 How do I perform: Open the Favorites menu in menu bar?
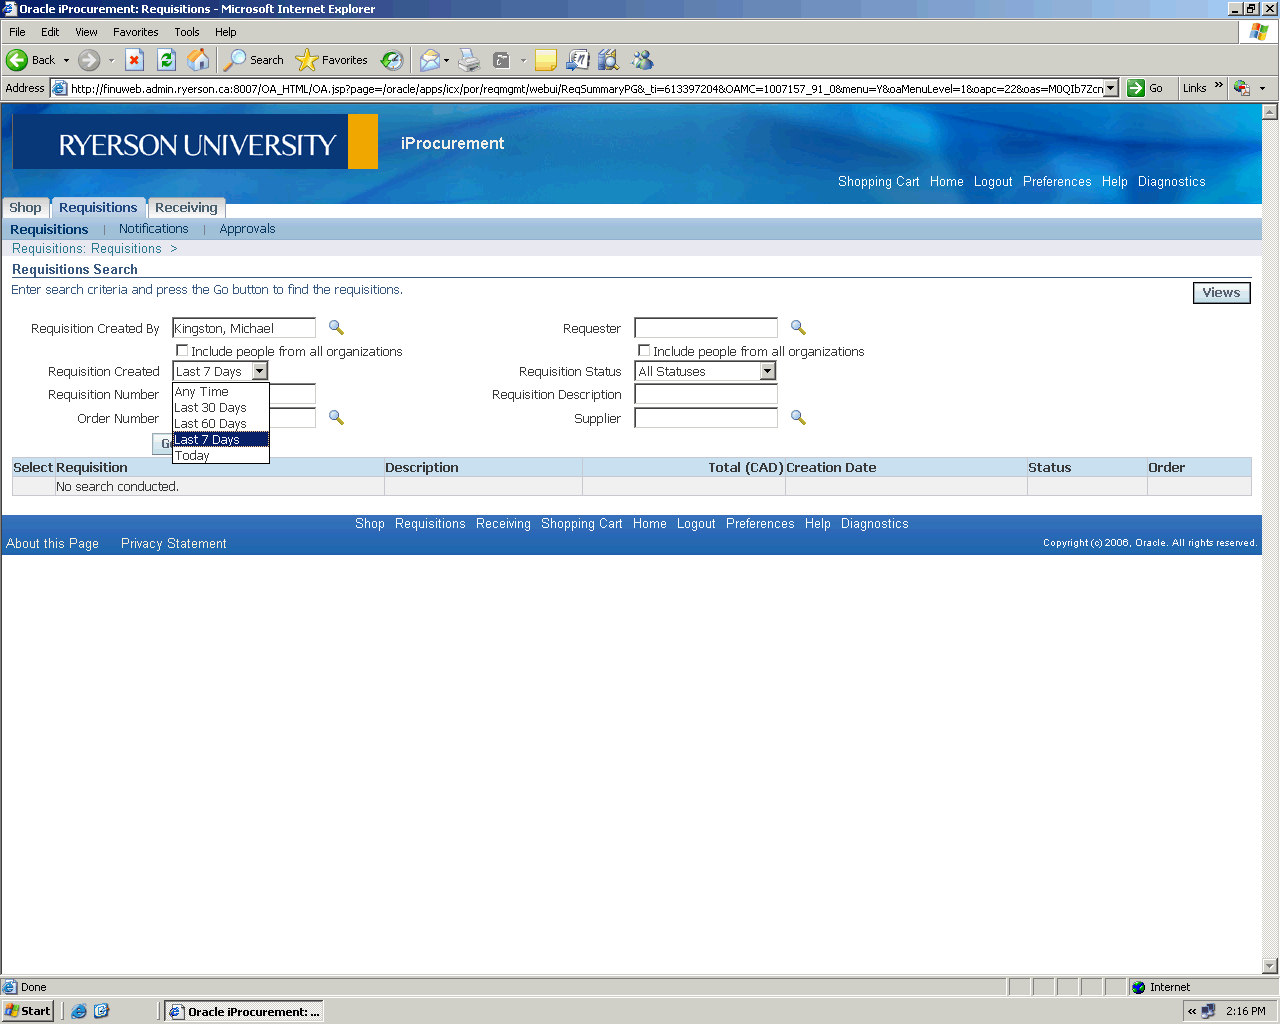click(x=135, y=32)
